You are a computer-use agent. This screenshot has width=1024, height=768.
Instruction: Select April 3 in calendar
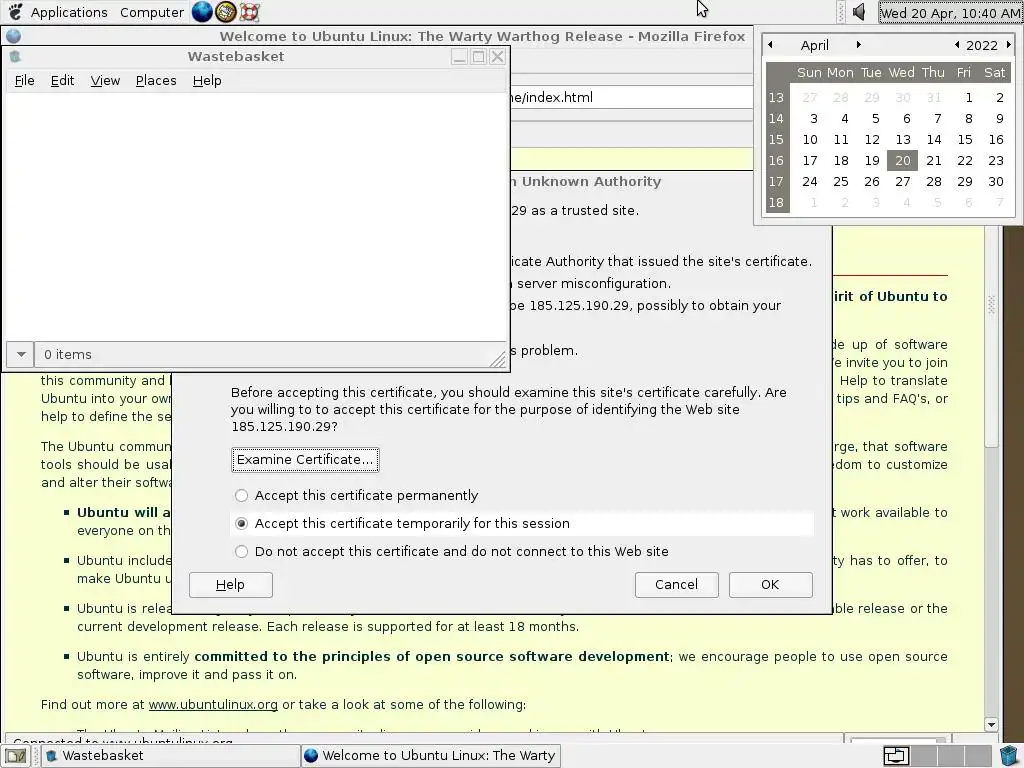click(814, 119)
